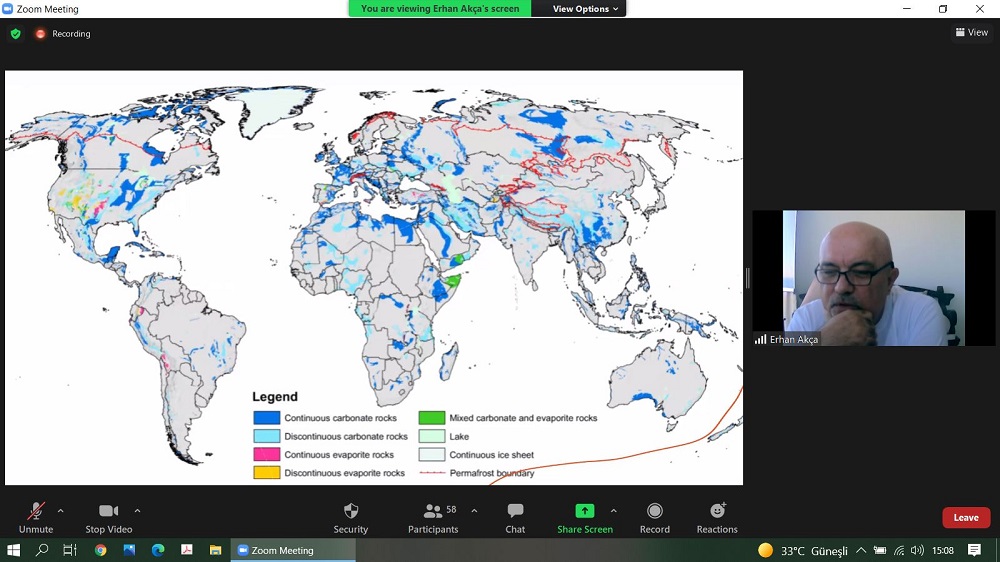Click the Mixed carbonate and evaporite green swatch
This screenshot has width=1000, height=562.
point(432,418)
